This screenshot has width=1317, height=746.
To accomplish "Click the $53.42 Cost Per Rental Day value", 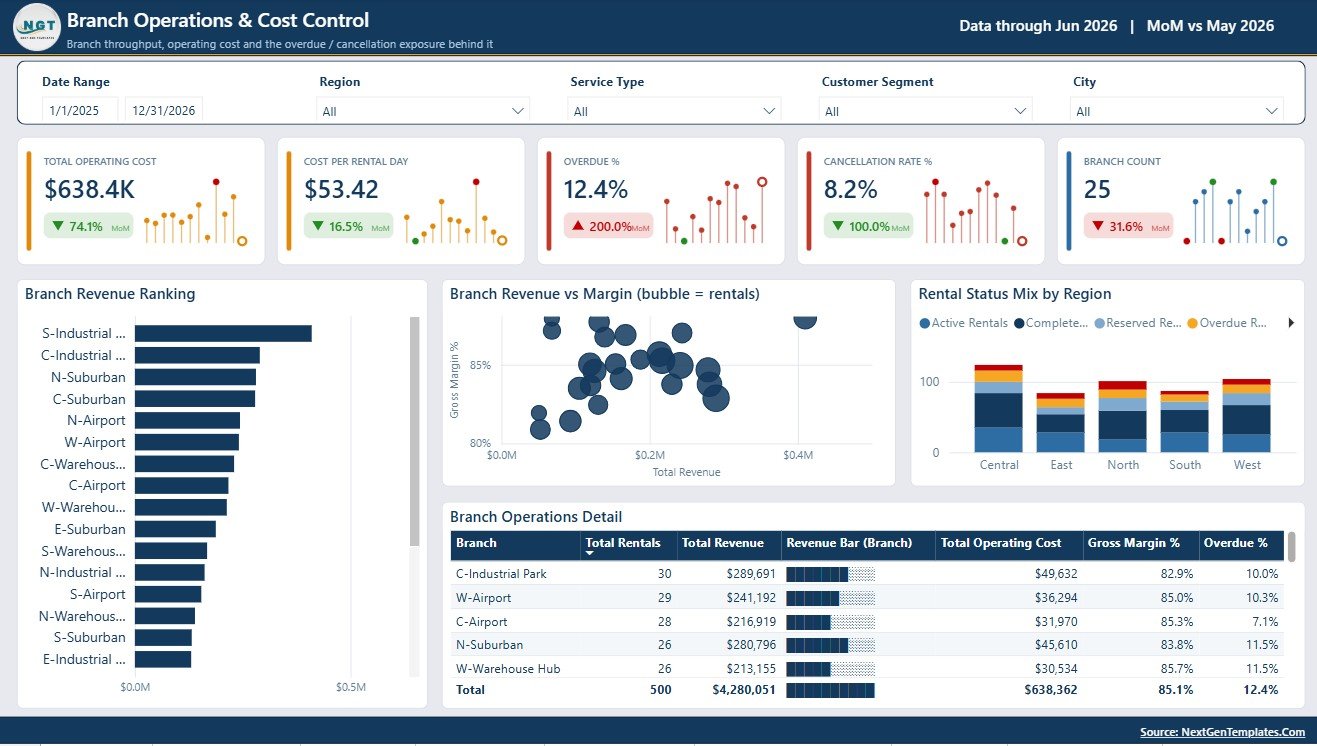I will (x=342, y=190).
